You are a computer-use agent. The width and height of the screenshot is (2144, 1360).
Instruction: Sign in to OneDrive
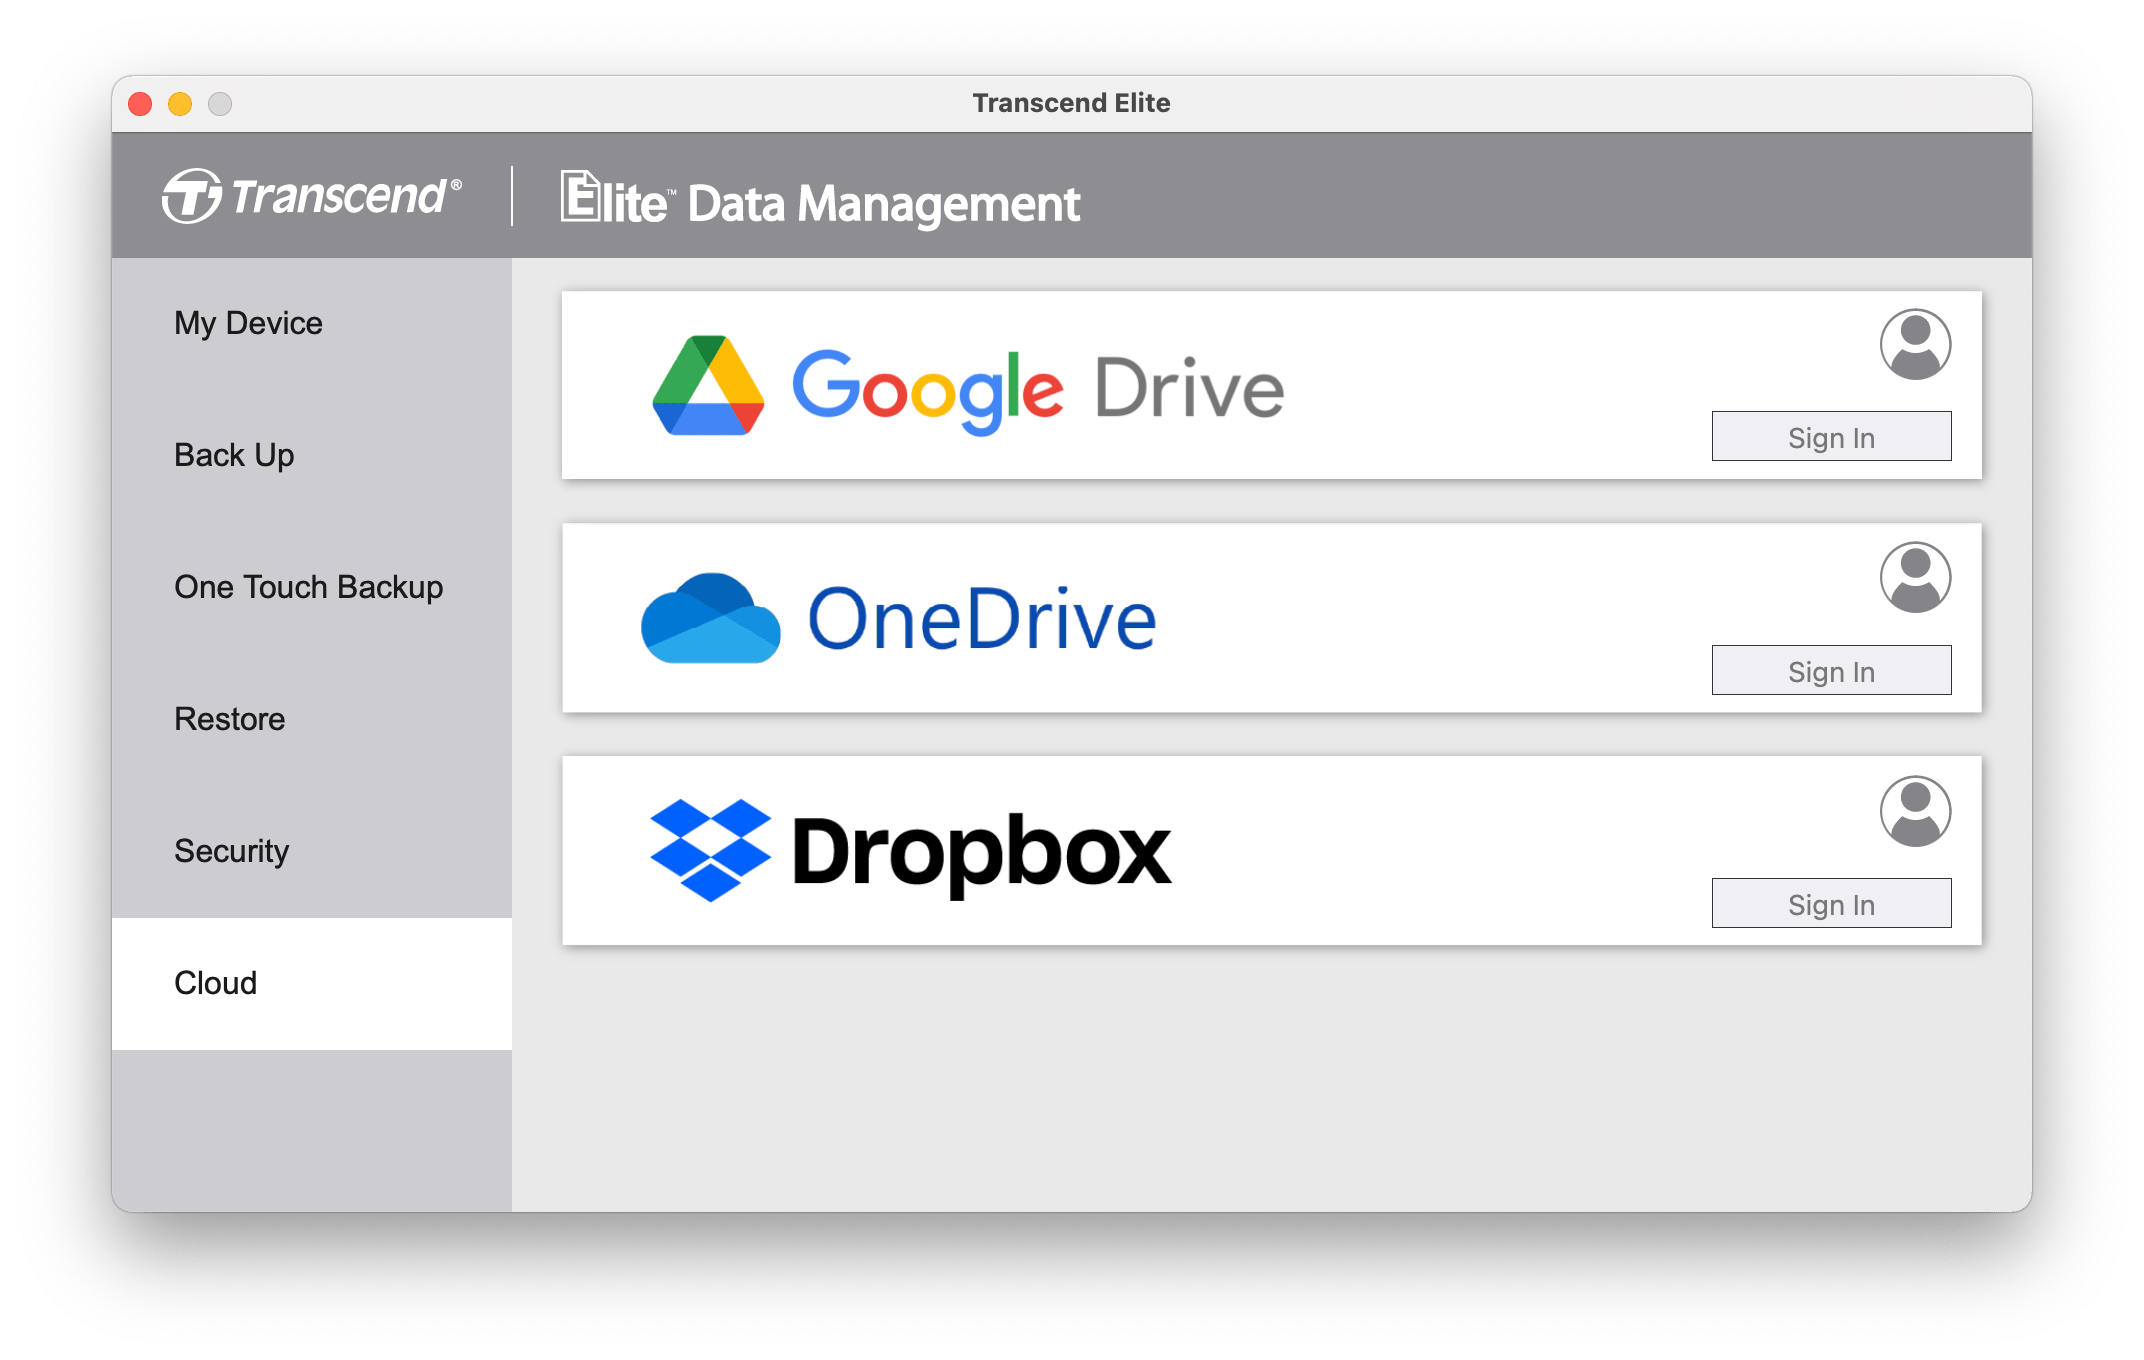tap(1831, 670)
